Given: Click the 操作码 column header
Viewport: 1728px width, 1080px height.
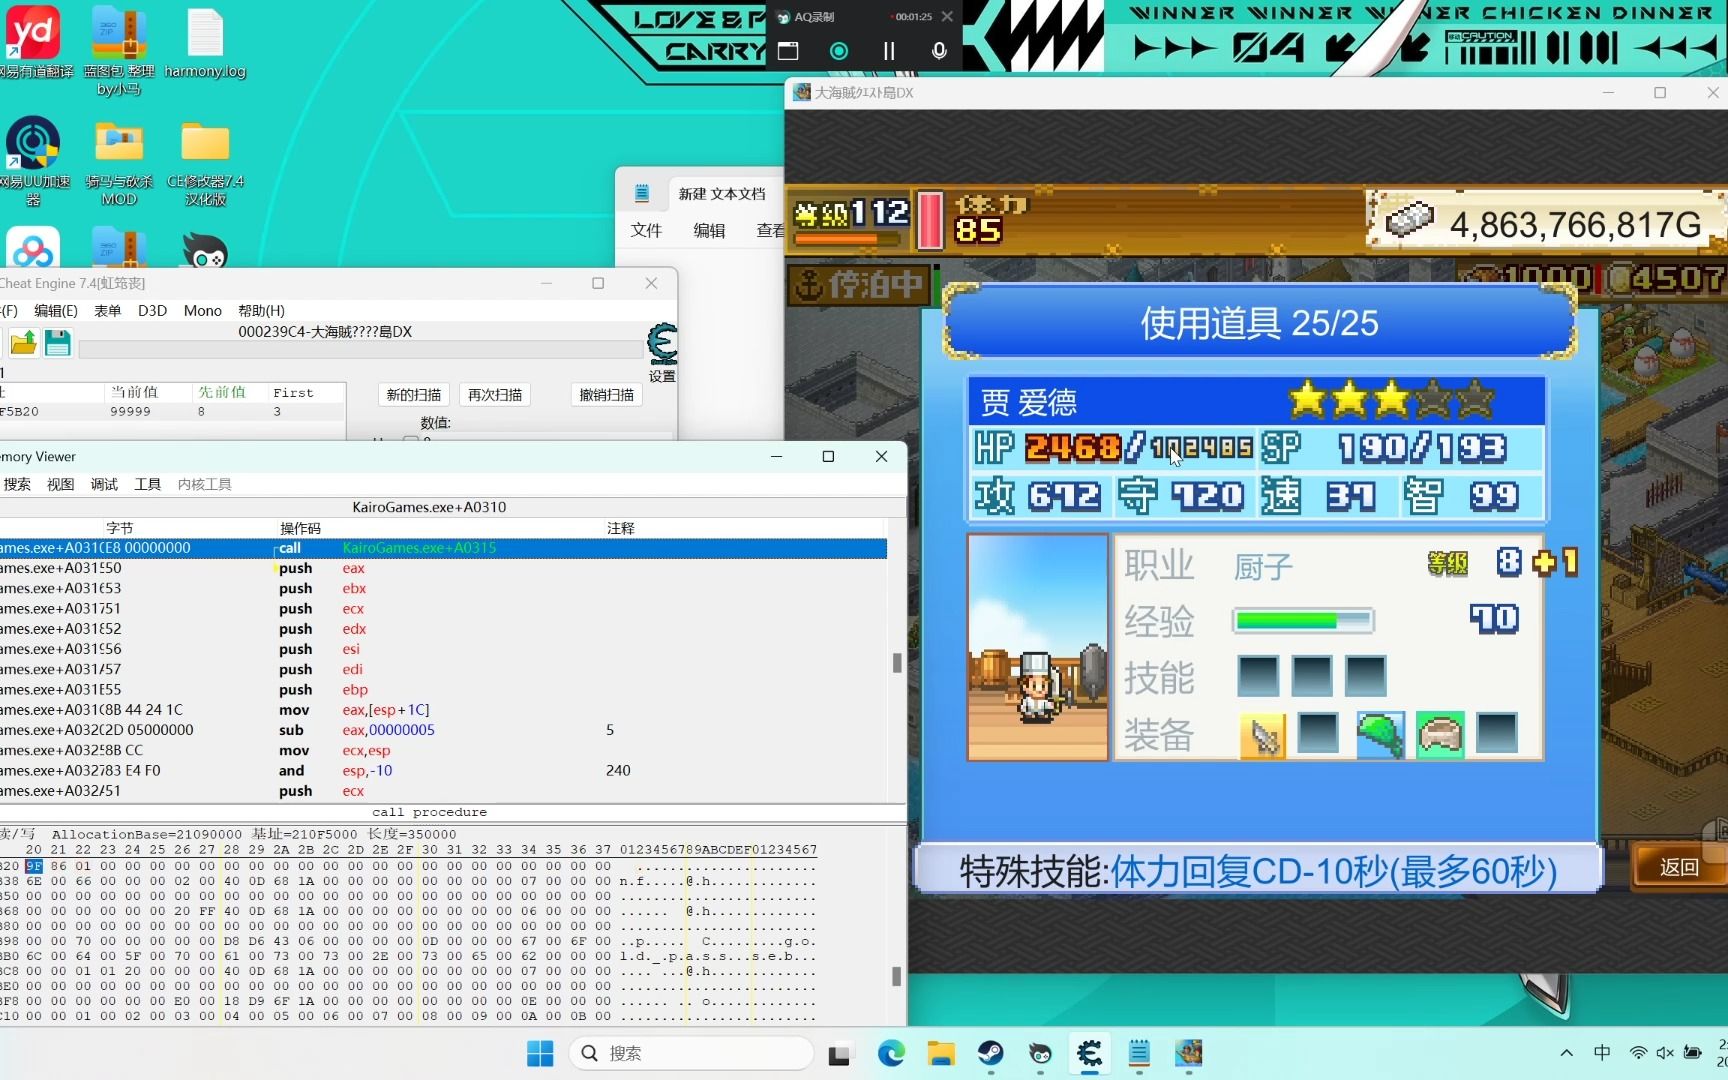Looking at the screenshot, I should pyautogui.click(x=300, y=528).
